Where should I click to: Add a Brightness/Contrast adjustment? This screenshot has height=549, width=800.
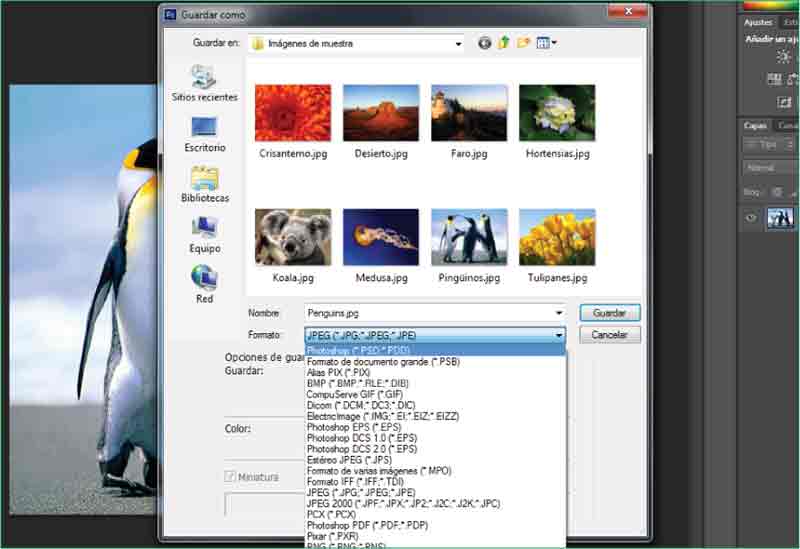784,57
